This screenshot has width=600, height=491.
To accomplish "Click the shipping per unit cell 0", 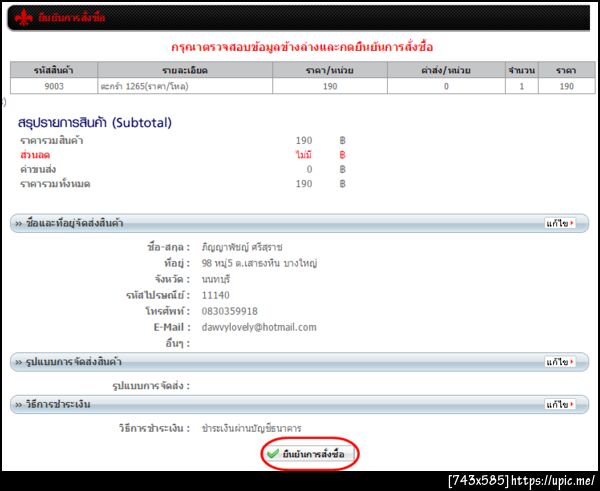I will tap(446, 86).
